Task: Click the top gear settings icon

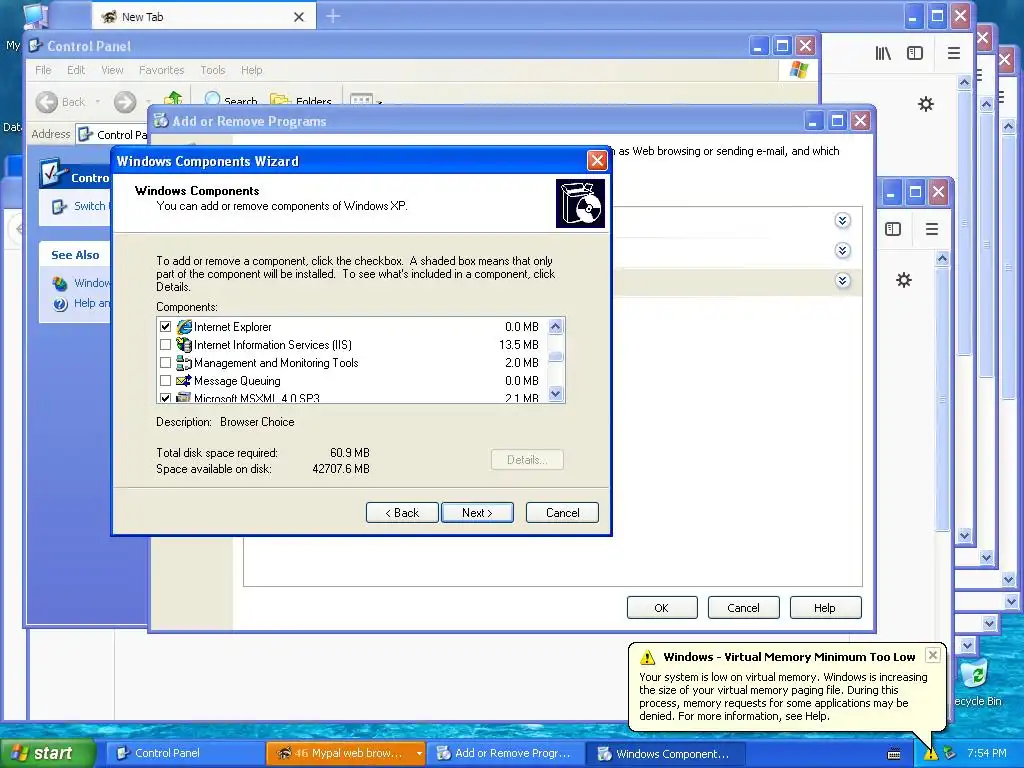Action: point(925,104)
